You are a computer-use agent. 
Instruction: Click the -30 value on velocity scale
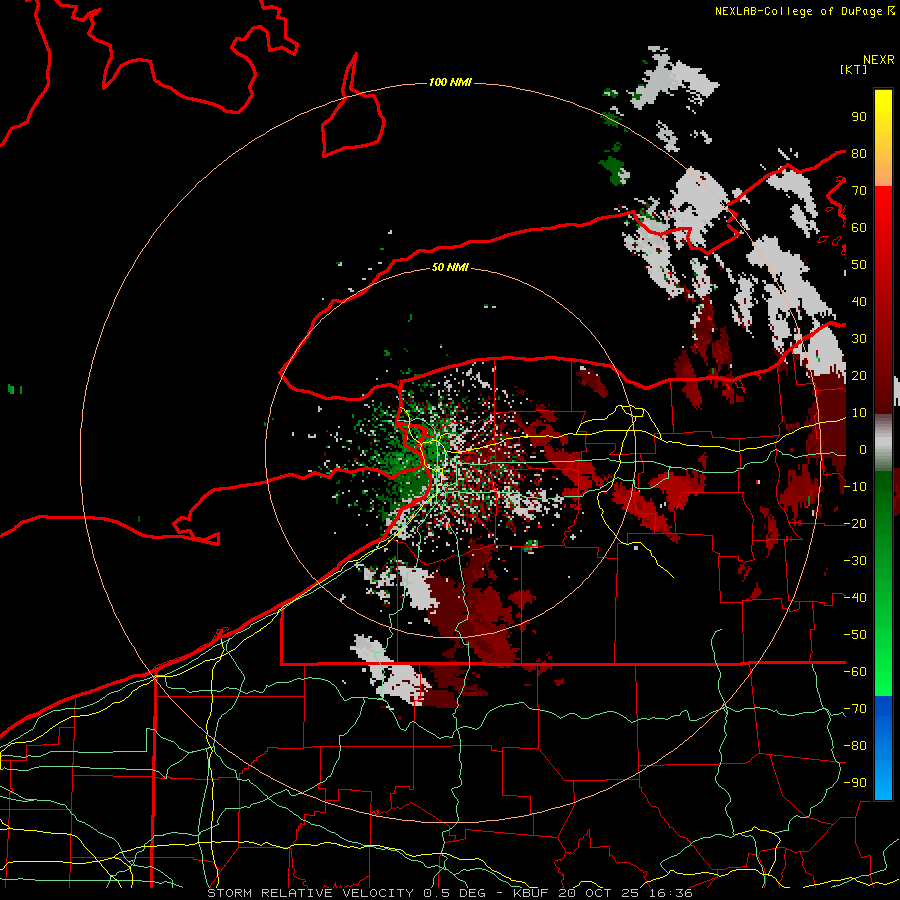(x=855, y=561)
